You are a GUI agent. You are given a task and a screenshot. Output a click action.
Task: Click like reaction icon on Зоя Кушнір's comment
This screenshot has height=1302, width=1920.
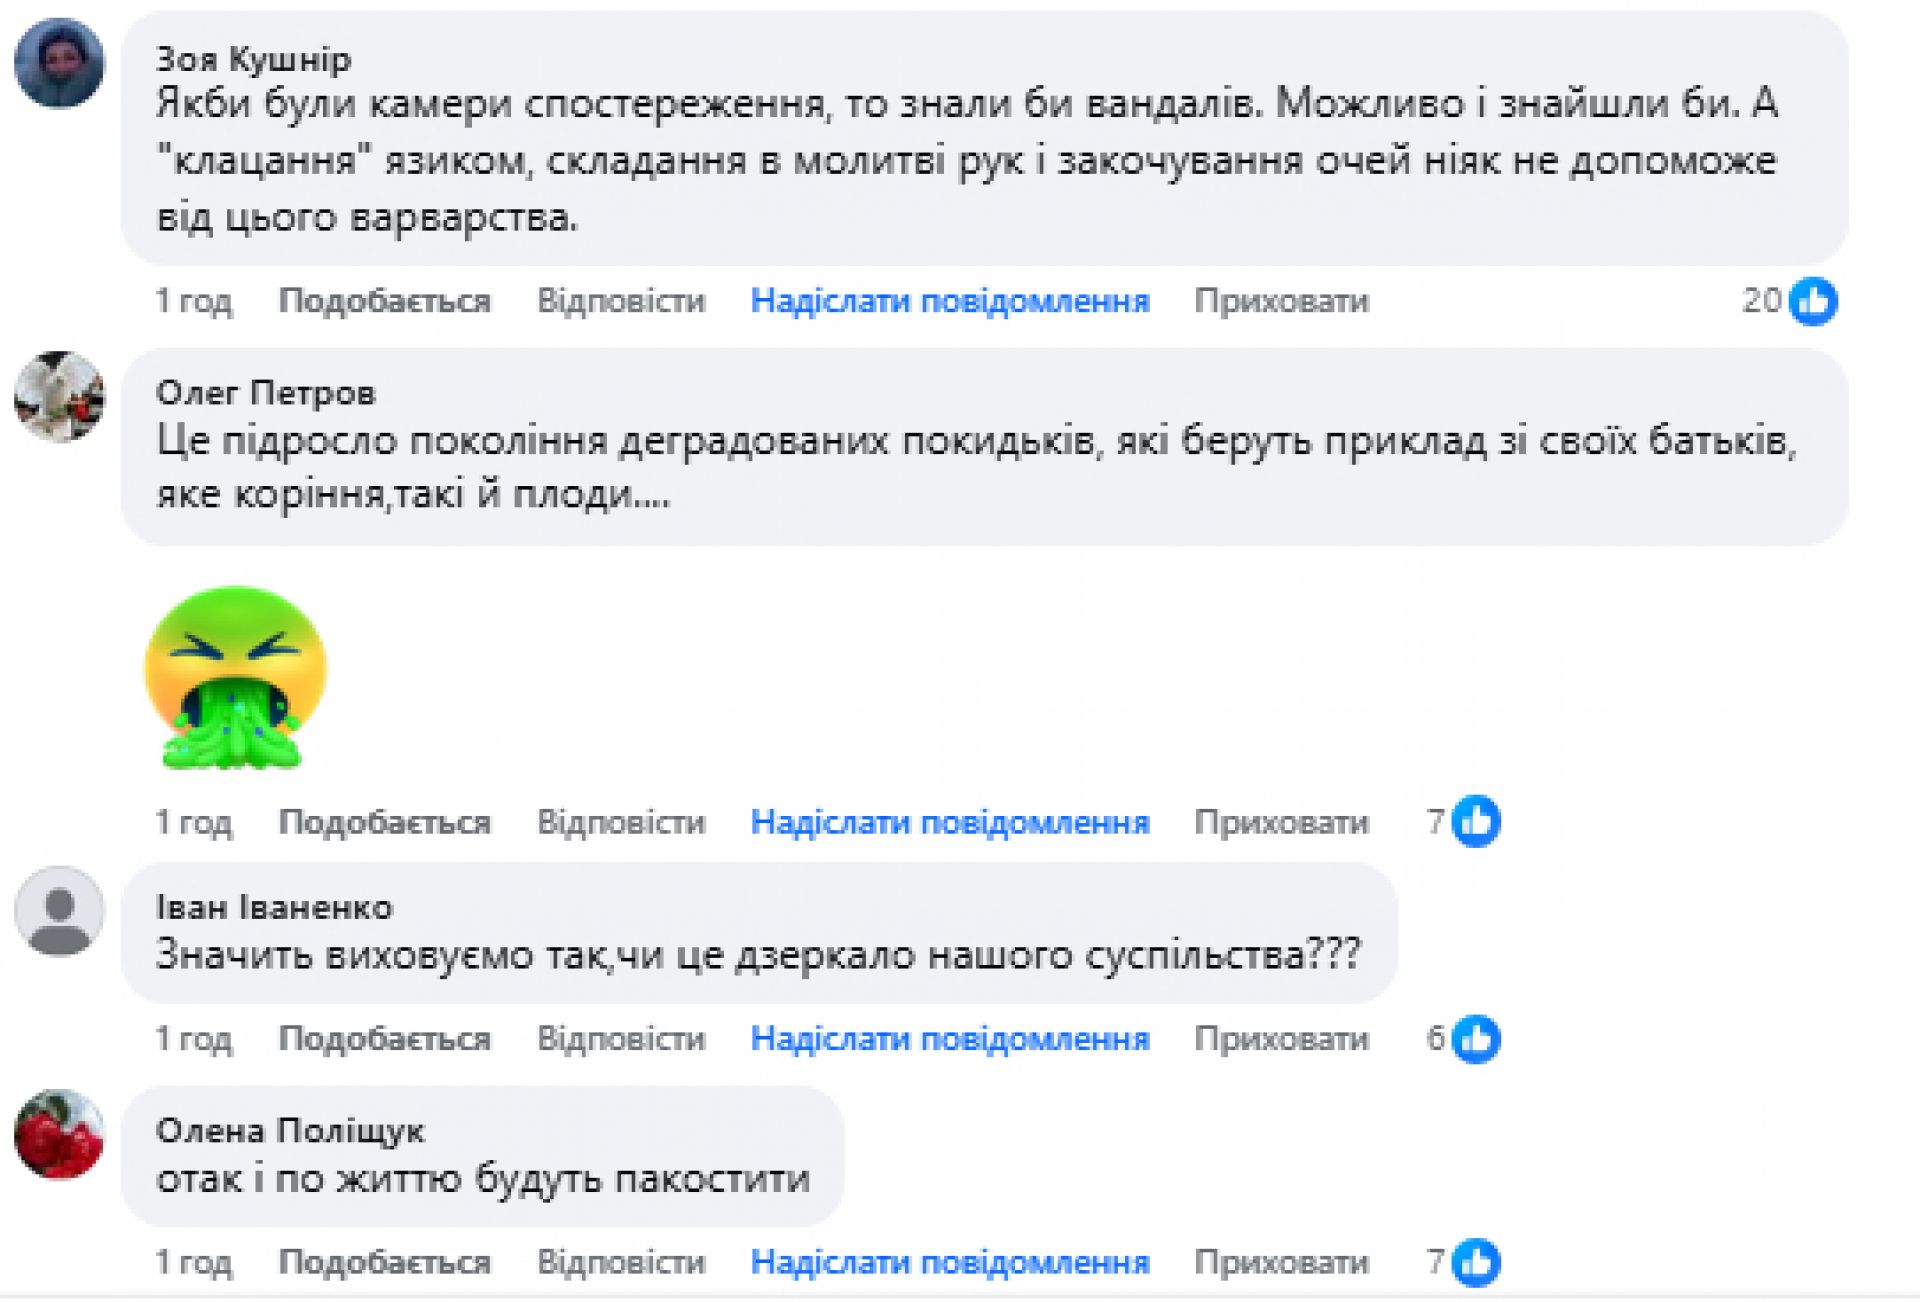1813,301
